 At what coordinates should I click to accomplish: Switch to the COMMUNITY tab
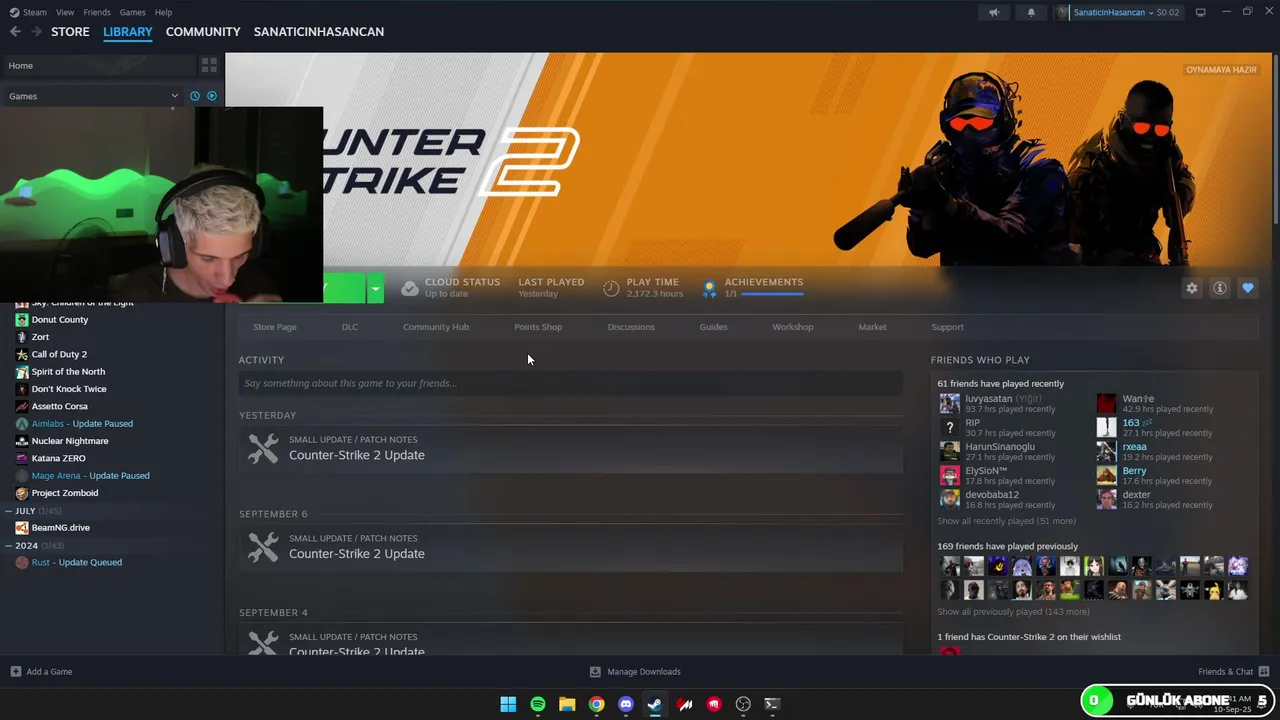pos(203,32)
